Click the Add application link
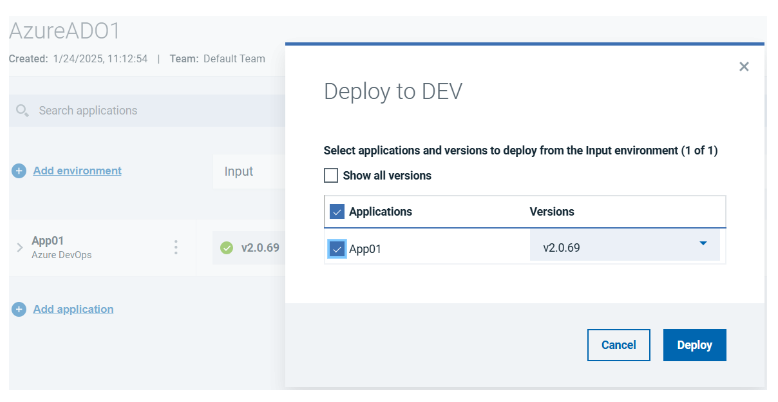 (x=73, y=310)
